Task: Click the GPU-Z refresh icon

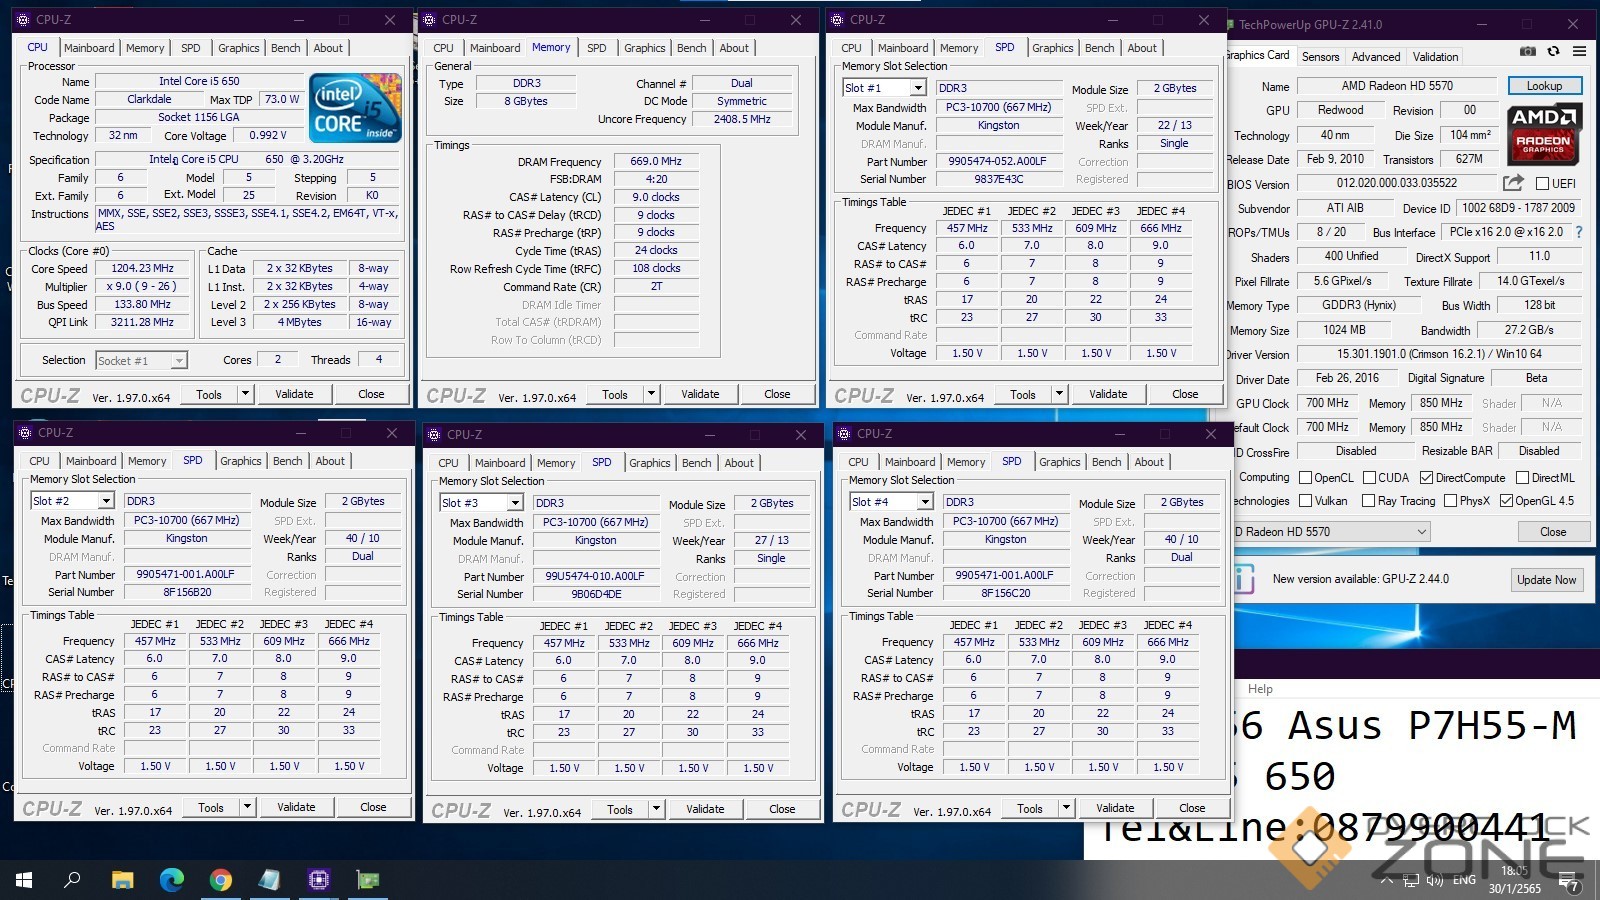Action: coord(1553,52)
